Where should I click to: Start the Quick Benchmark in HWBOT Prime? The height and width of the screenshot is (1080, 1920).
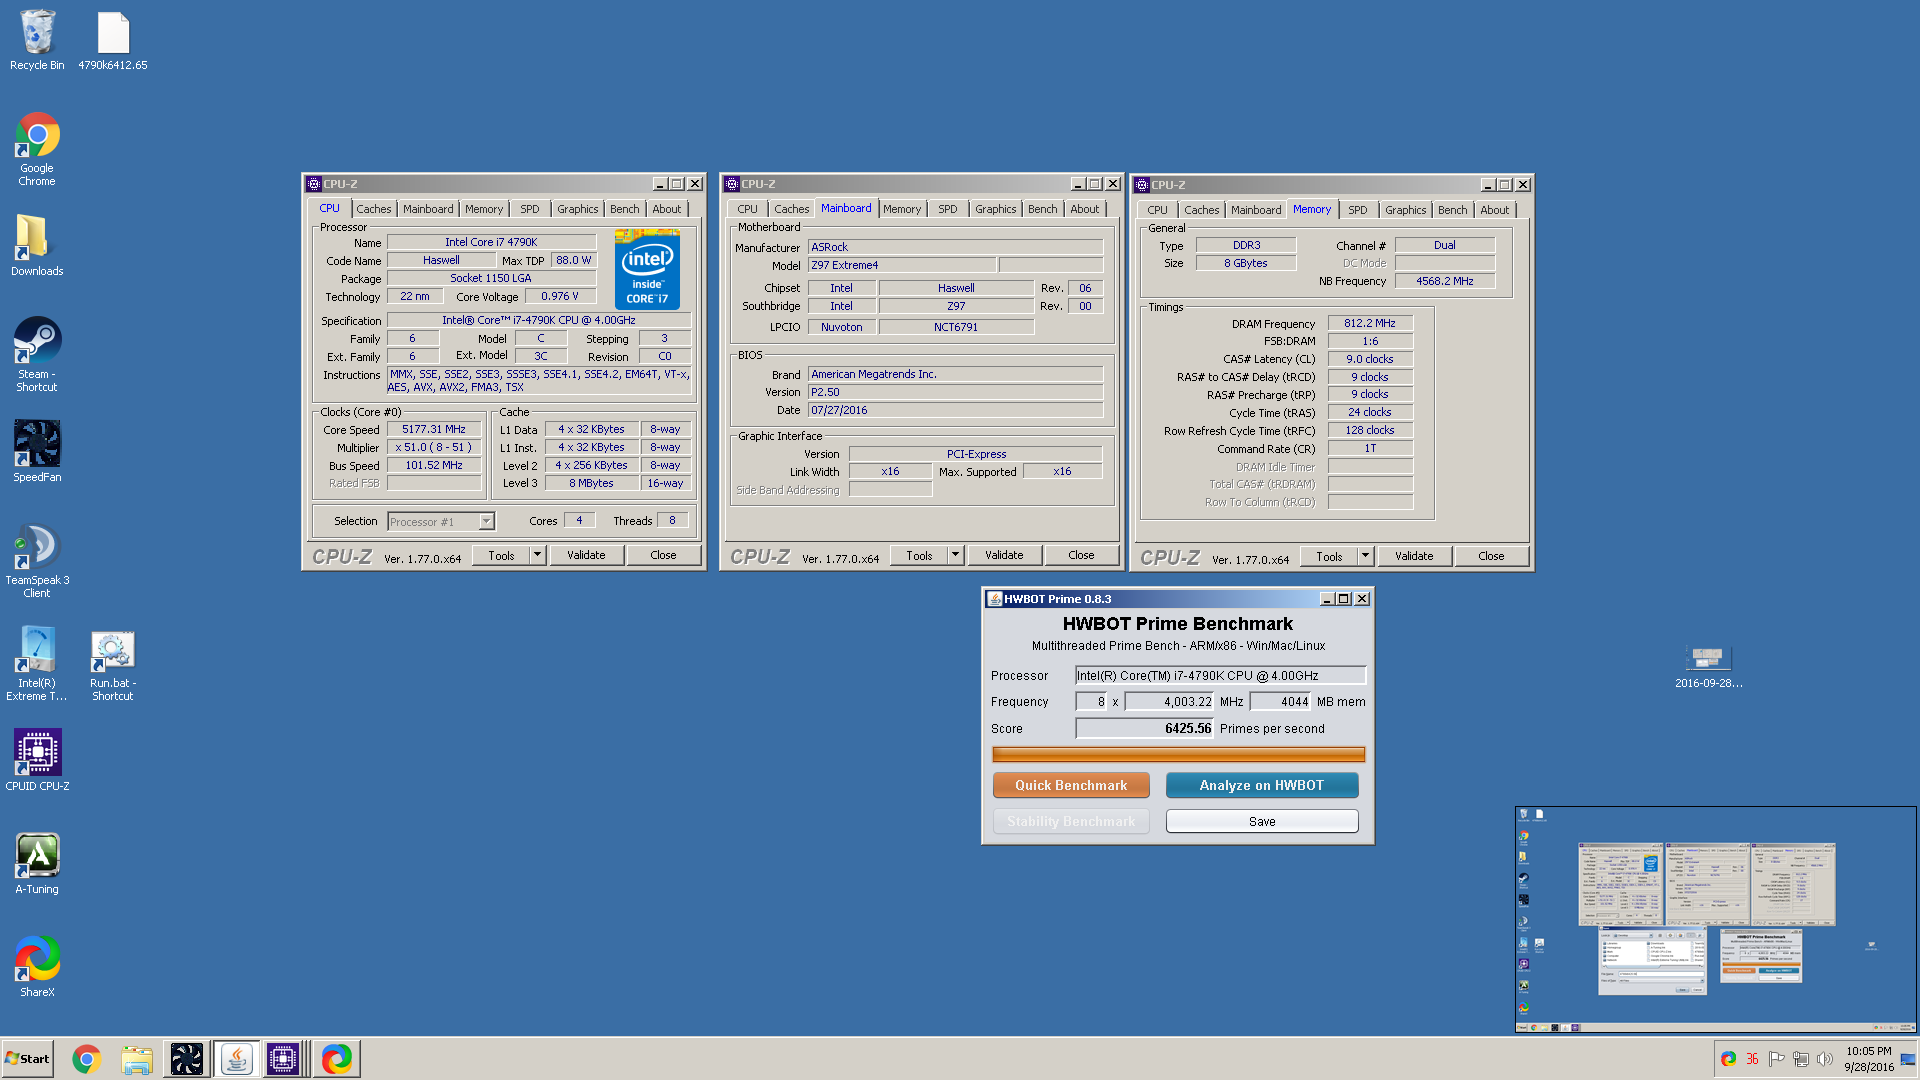point(1071,785)
